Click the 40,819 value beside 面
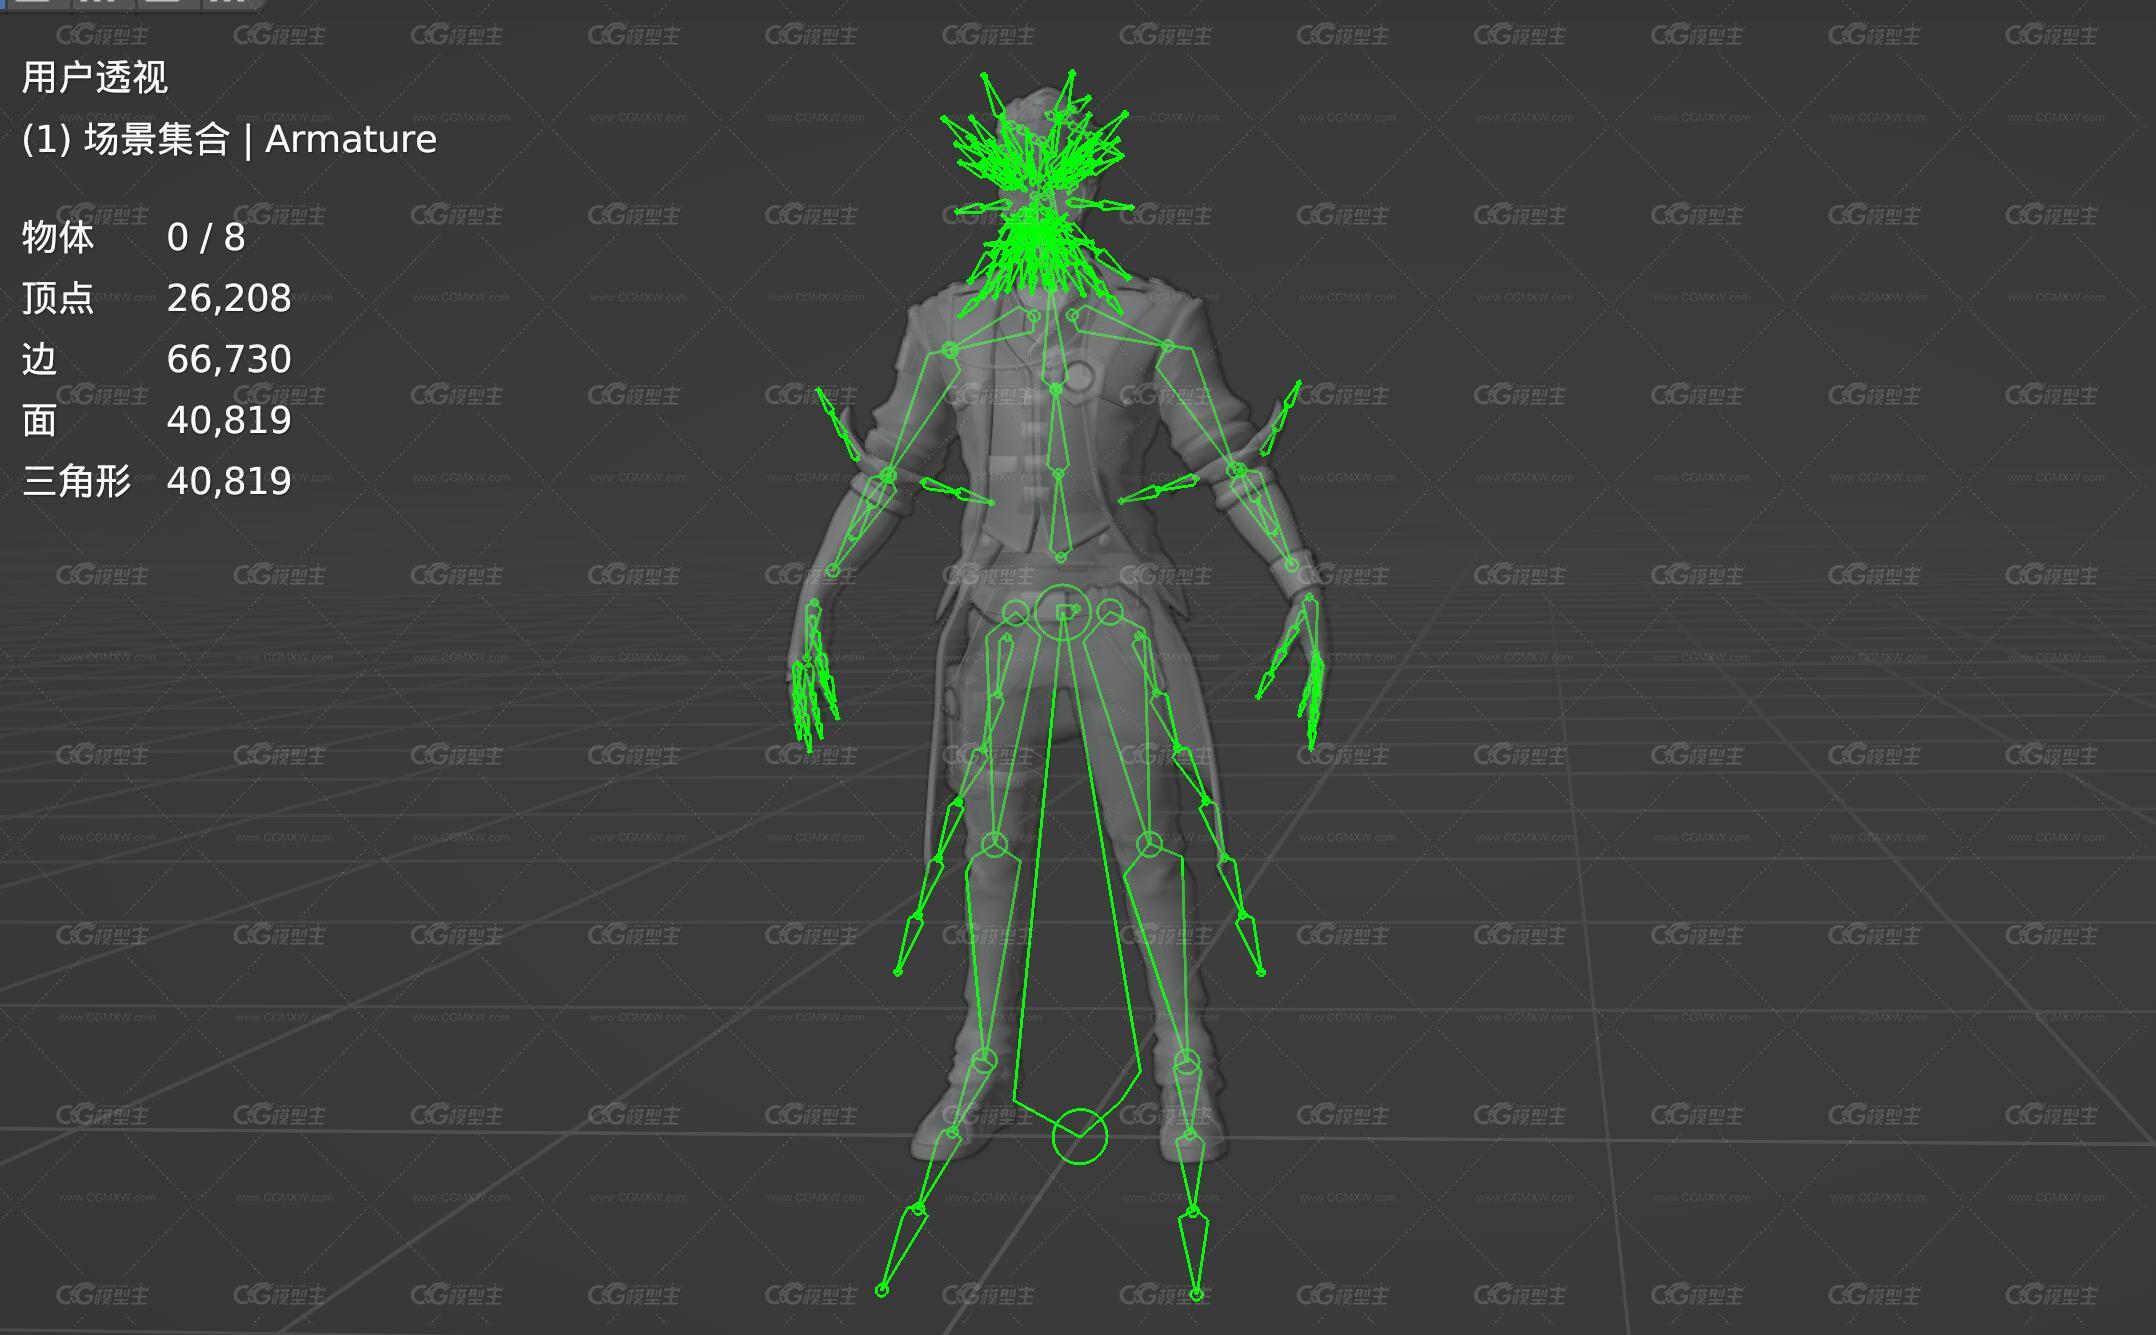 [229, 420]
